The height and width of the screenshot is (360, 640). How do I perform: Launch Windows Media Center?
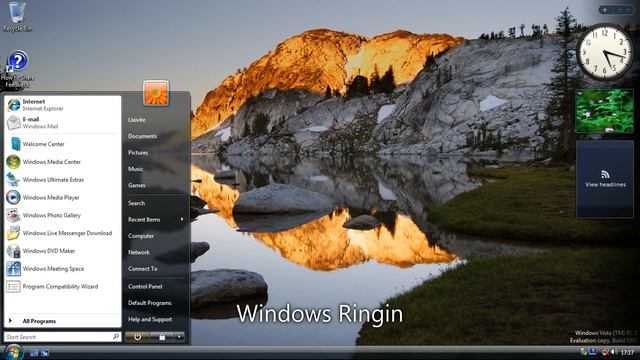pyautogui.click(x=63, y=162)
